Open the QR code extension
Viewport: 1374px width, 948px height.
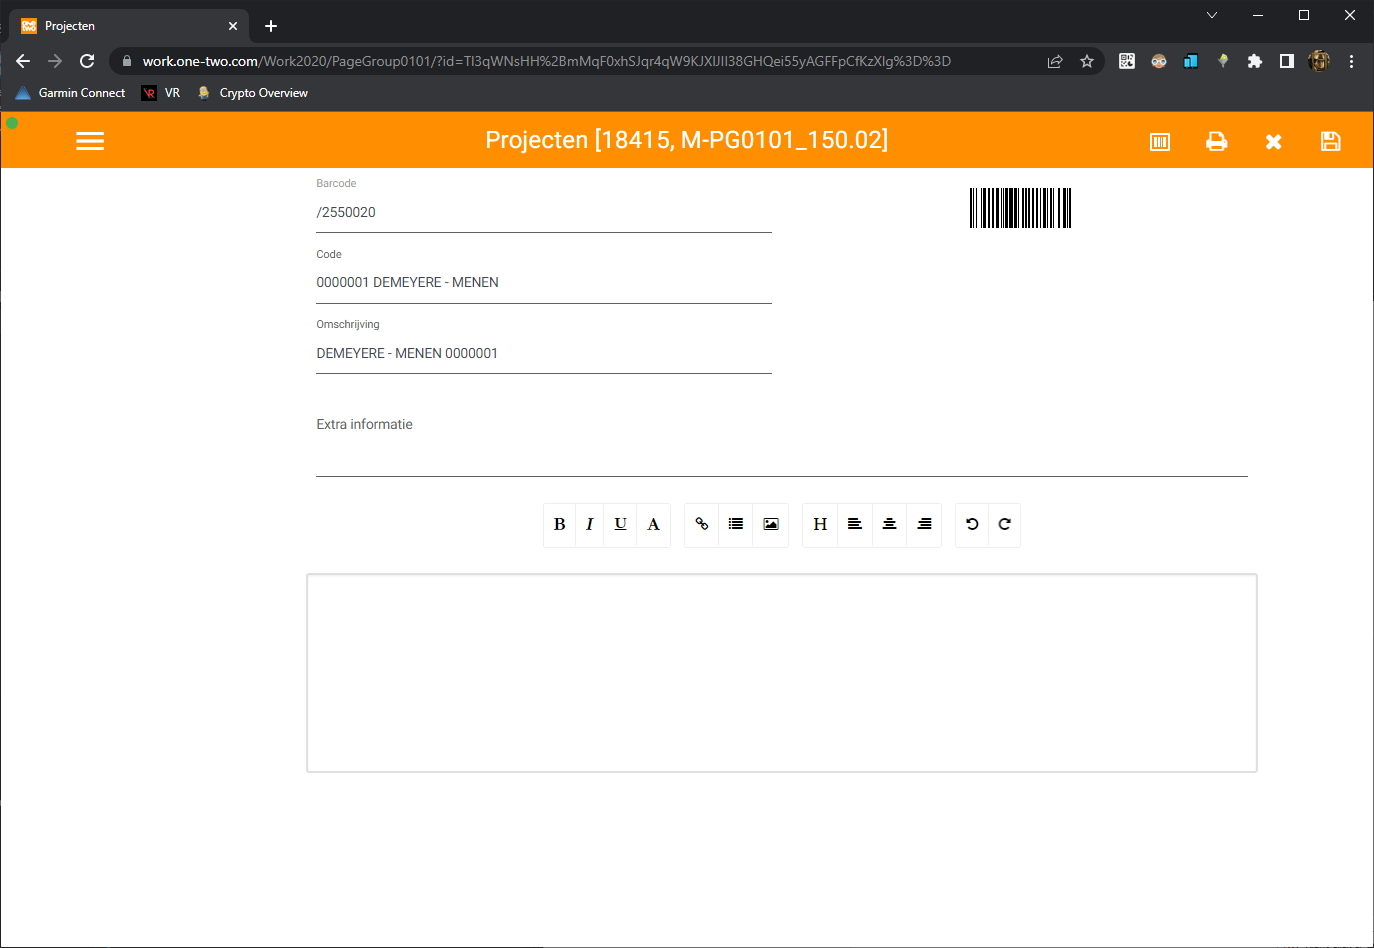(x=1127, y=61)
